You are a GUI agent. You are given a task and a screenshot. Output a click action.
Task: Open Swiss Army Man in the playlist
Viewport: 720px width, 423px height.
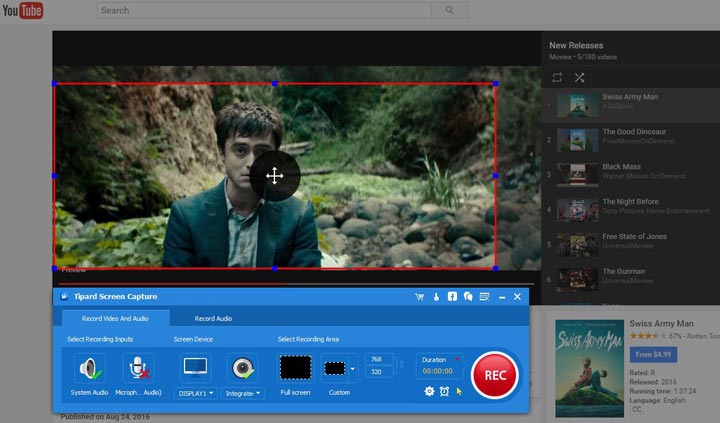630,105
